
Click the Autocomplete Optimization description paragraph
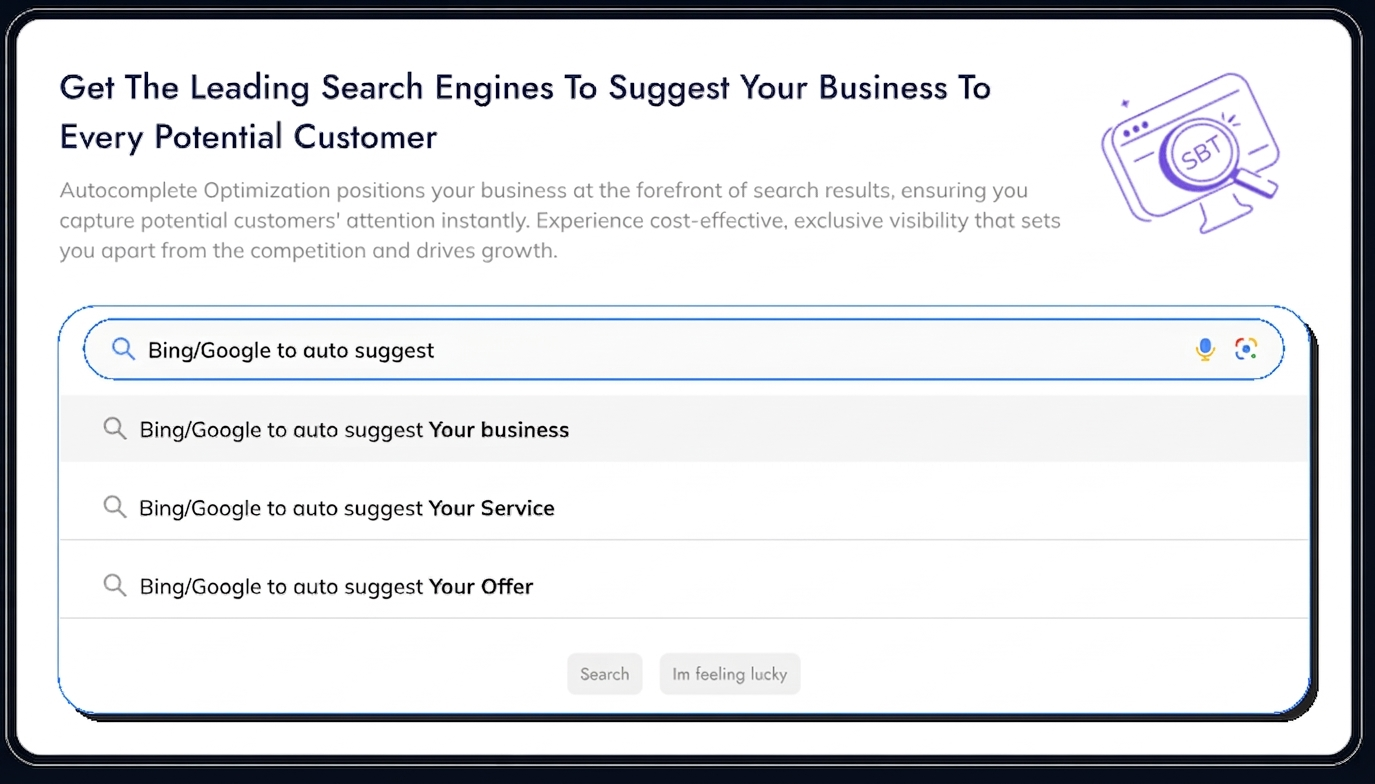point(560,220)
